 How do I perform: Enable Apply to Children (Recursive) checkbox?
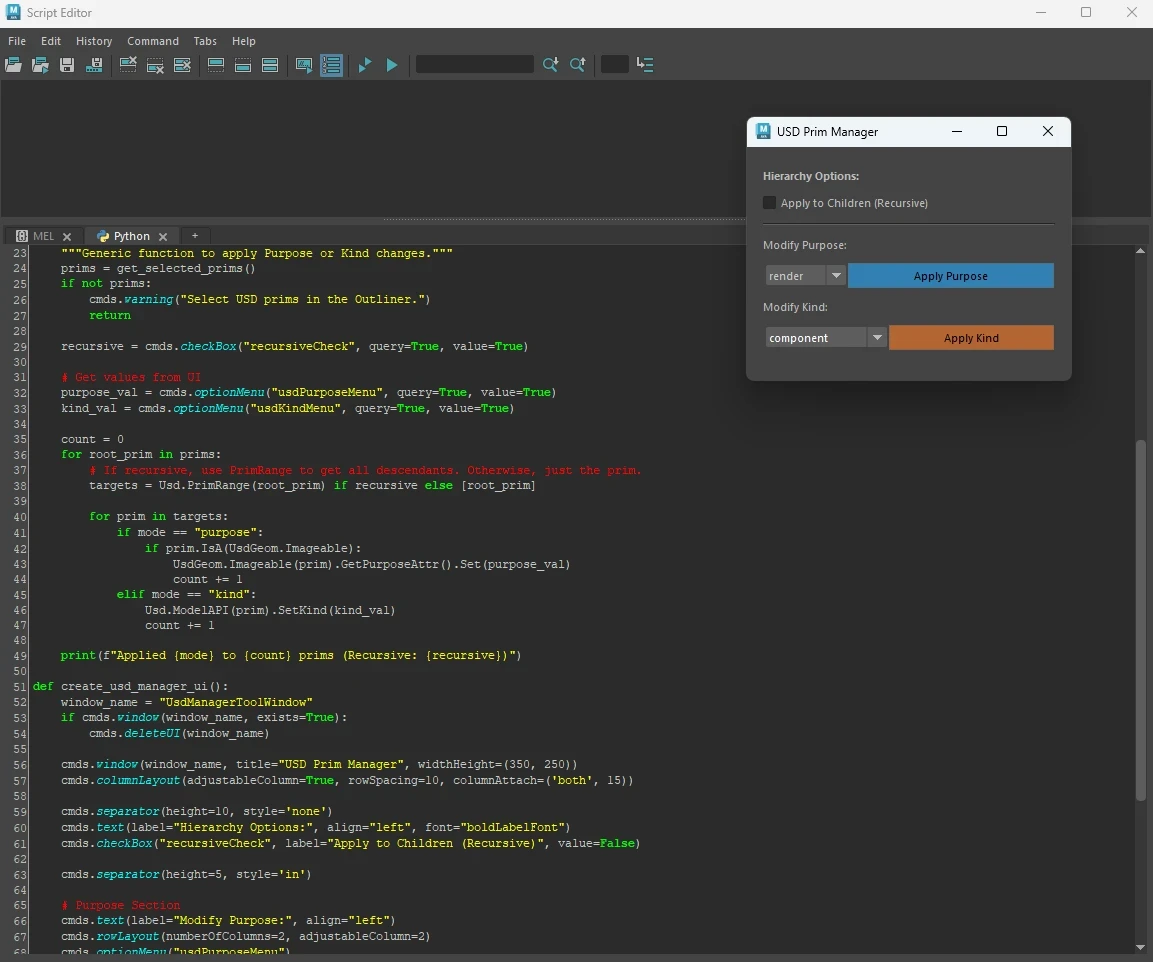[x=770, y=202]
